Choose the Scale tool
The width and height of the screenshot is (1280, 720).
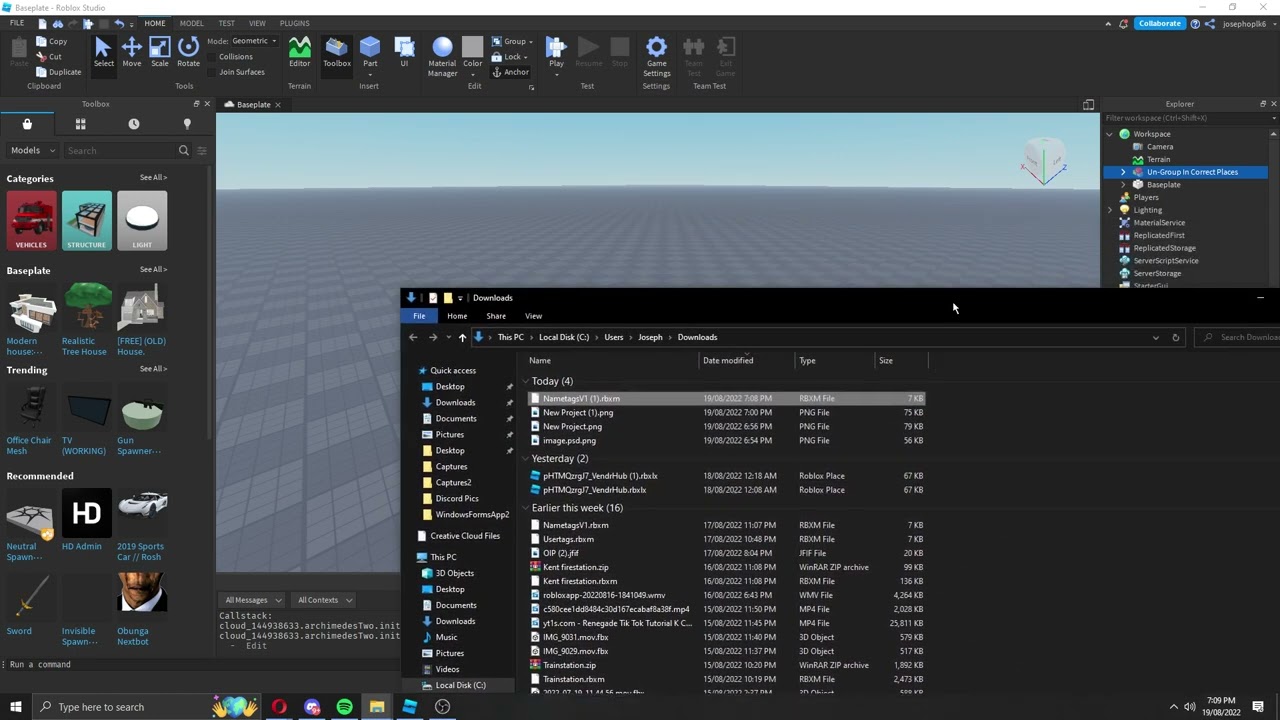[160, 53]
